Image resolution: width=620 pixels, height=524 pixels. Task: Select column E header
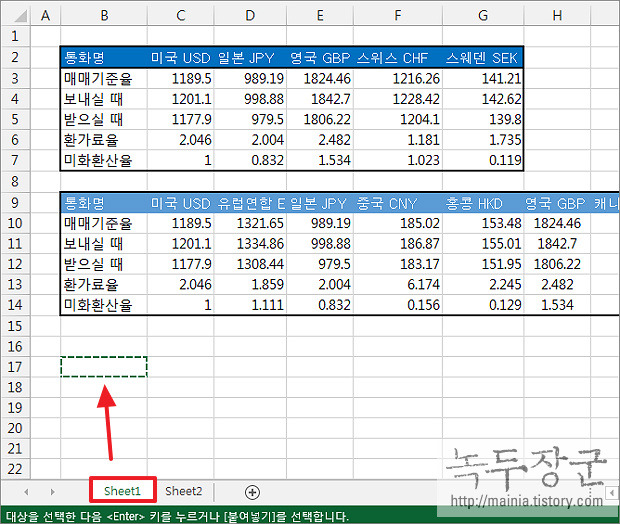320,16
